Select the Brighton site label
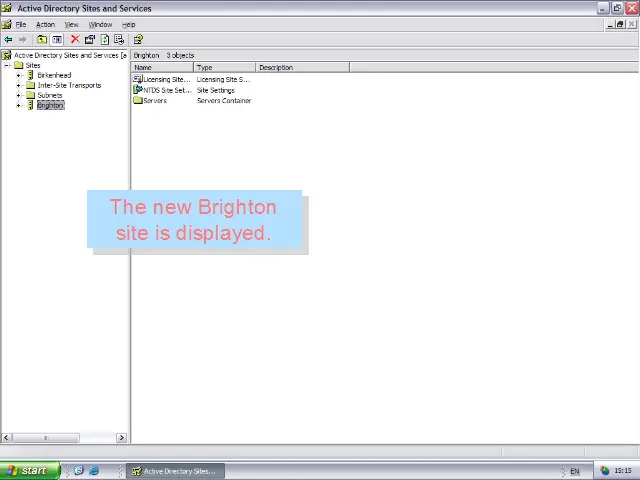The image size is (640, 480). 51,105
